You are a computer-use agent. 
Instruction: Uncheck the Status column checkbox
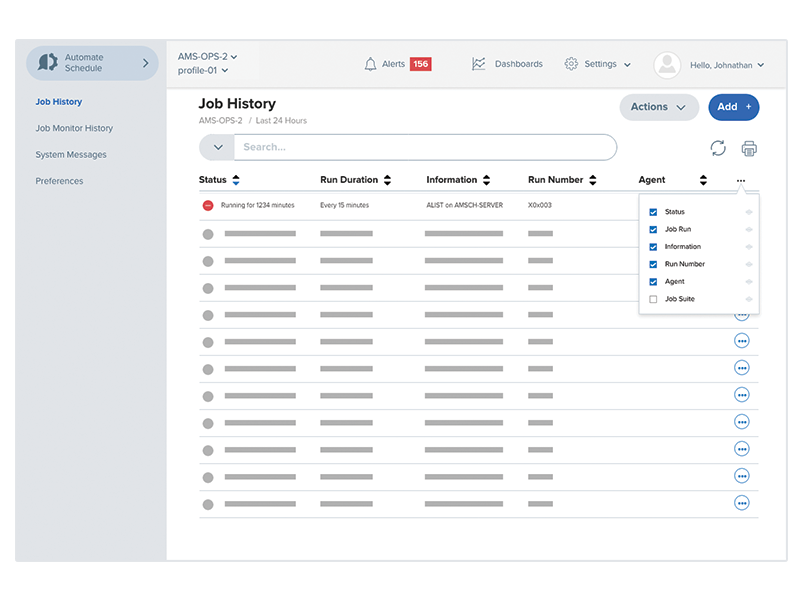(654, 212)
